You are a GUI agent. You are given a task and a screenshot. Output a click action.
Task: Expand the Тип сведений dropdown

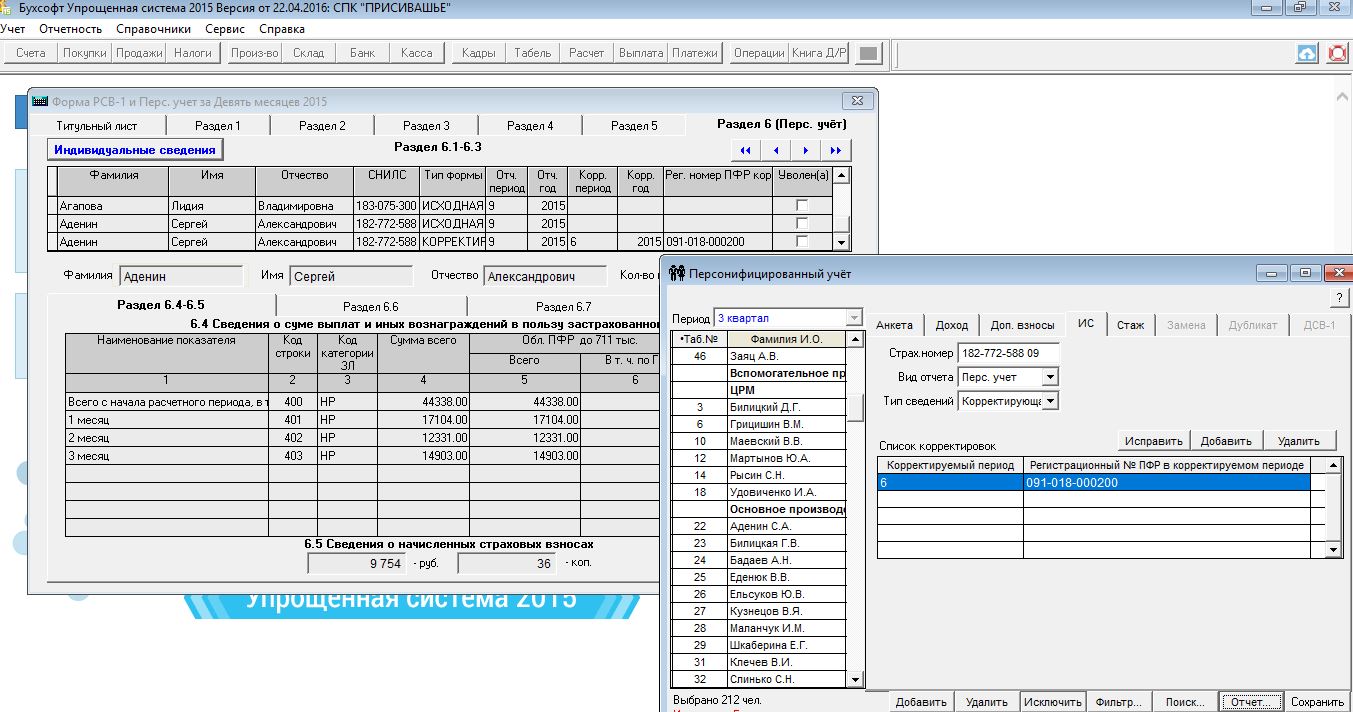pos(1049,401)
